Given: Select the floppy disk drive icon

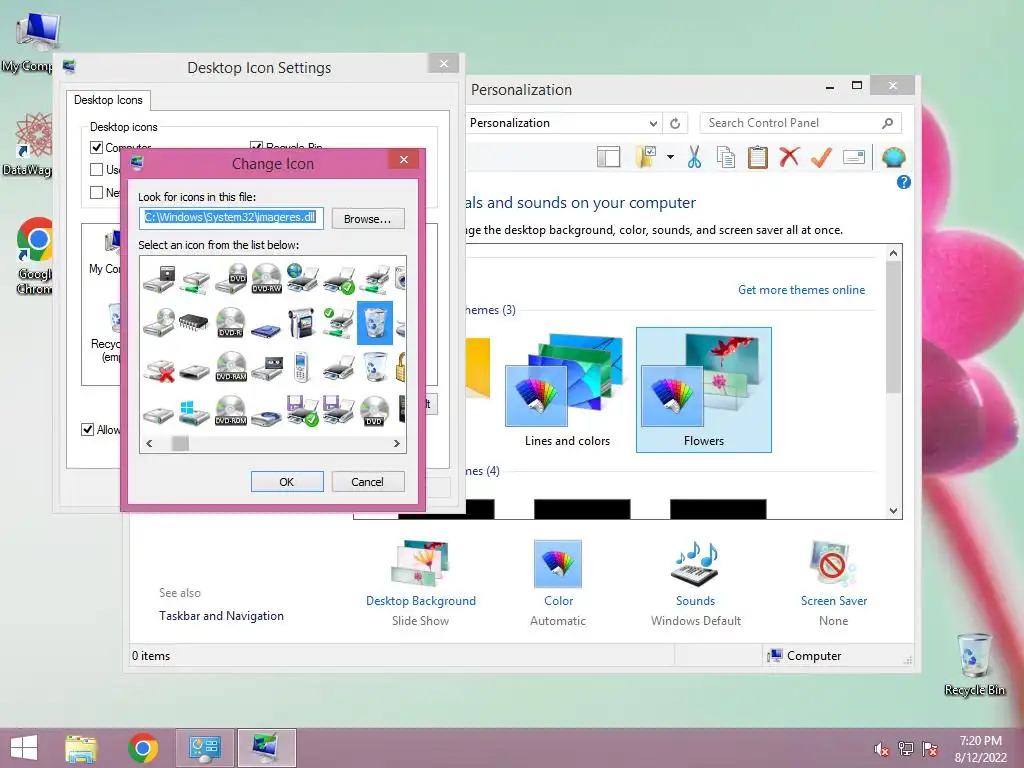Looking at the screenshot, I should [159, 279].
